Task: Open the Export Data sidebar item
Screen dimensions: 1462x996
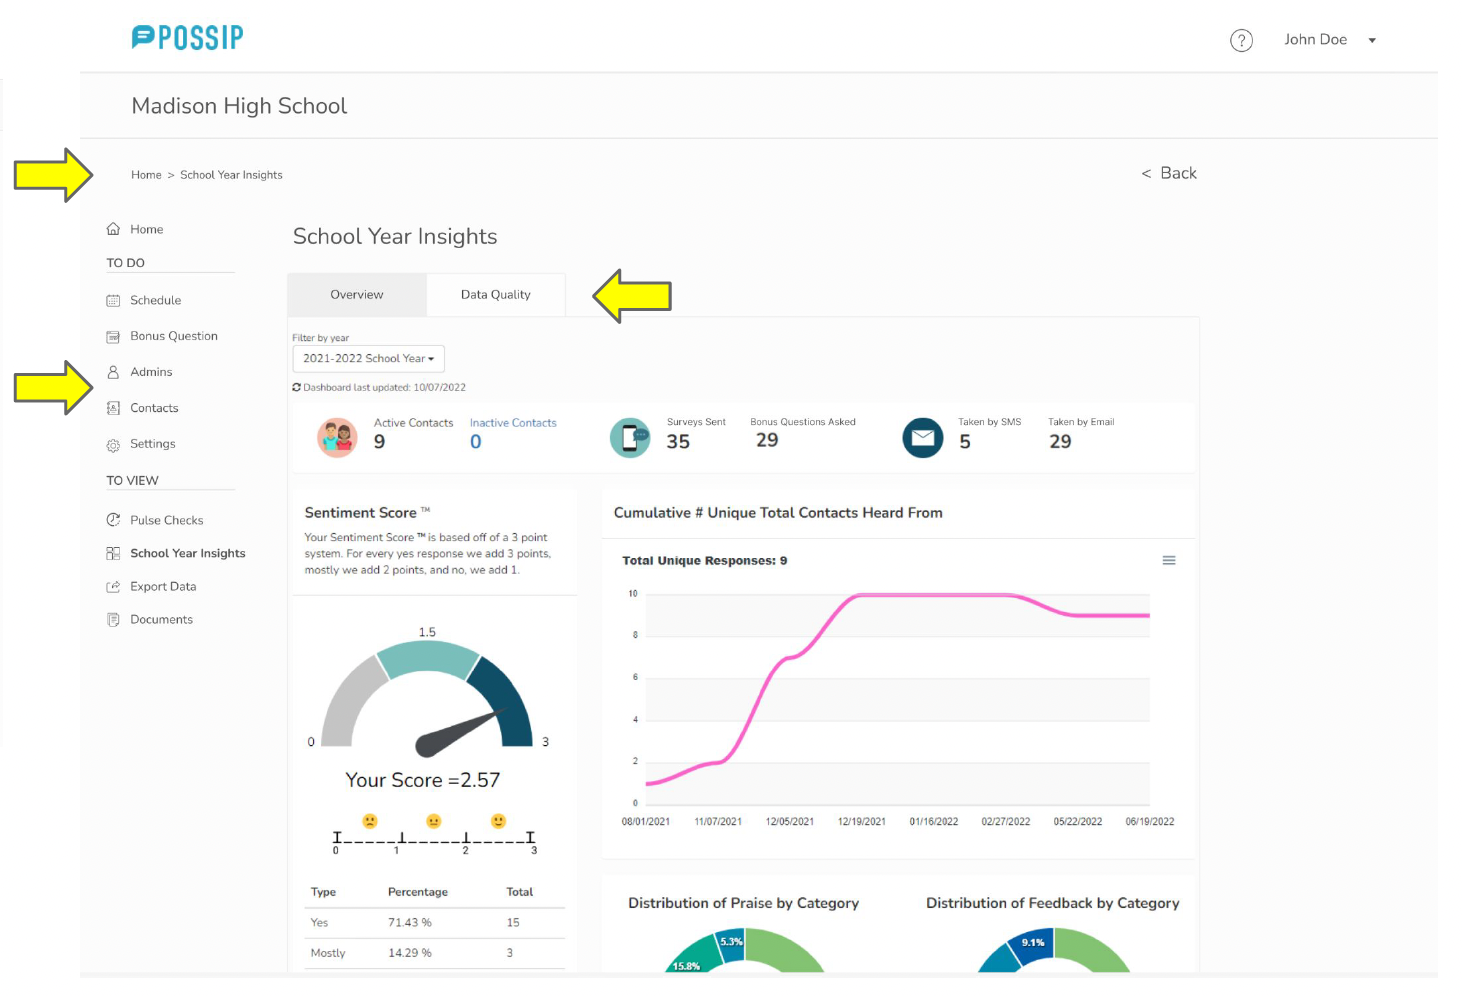Action: tap(163, 586)
